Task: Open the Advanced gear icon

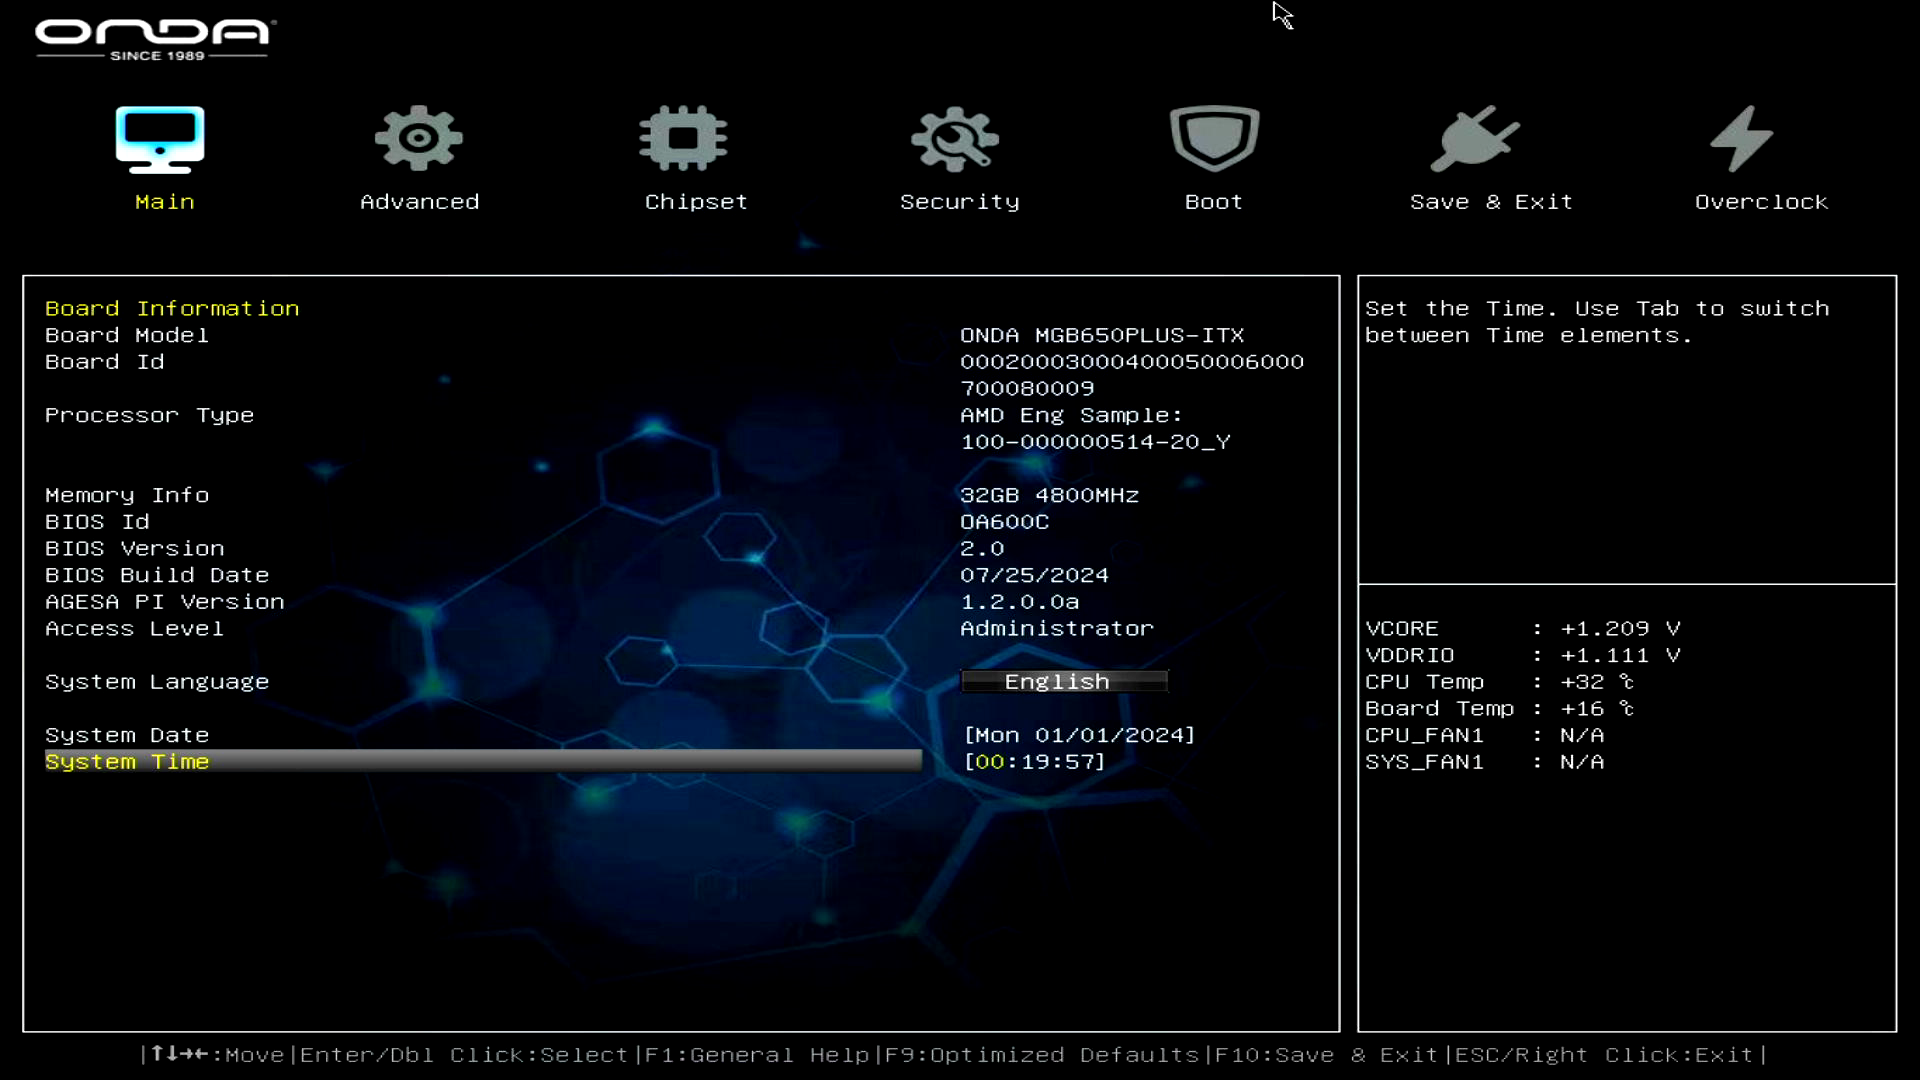Action: pos(419,138)
